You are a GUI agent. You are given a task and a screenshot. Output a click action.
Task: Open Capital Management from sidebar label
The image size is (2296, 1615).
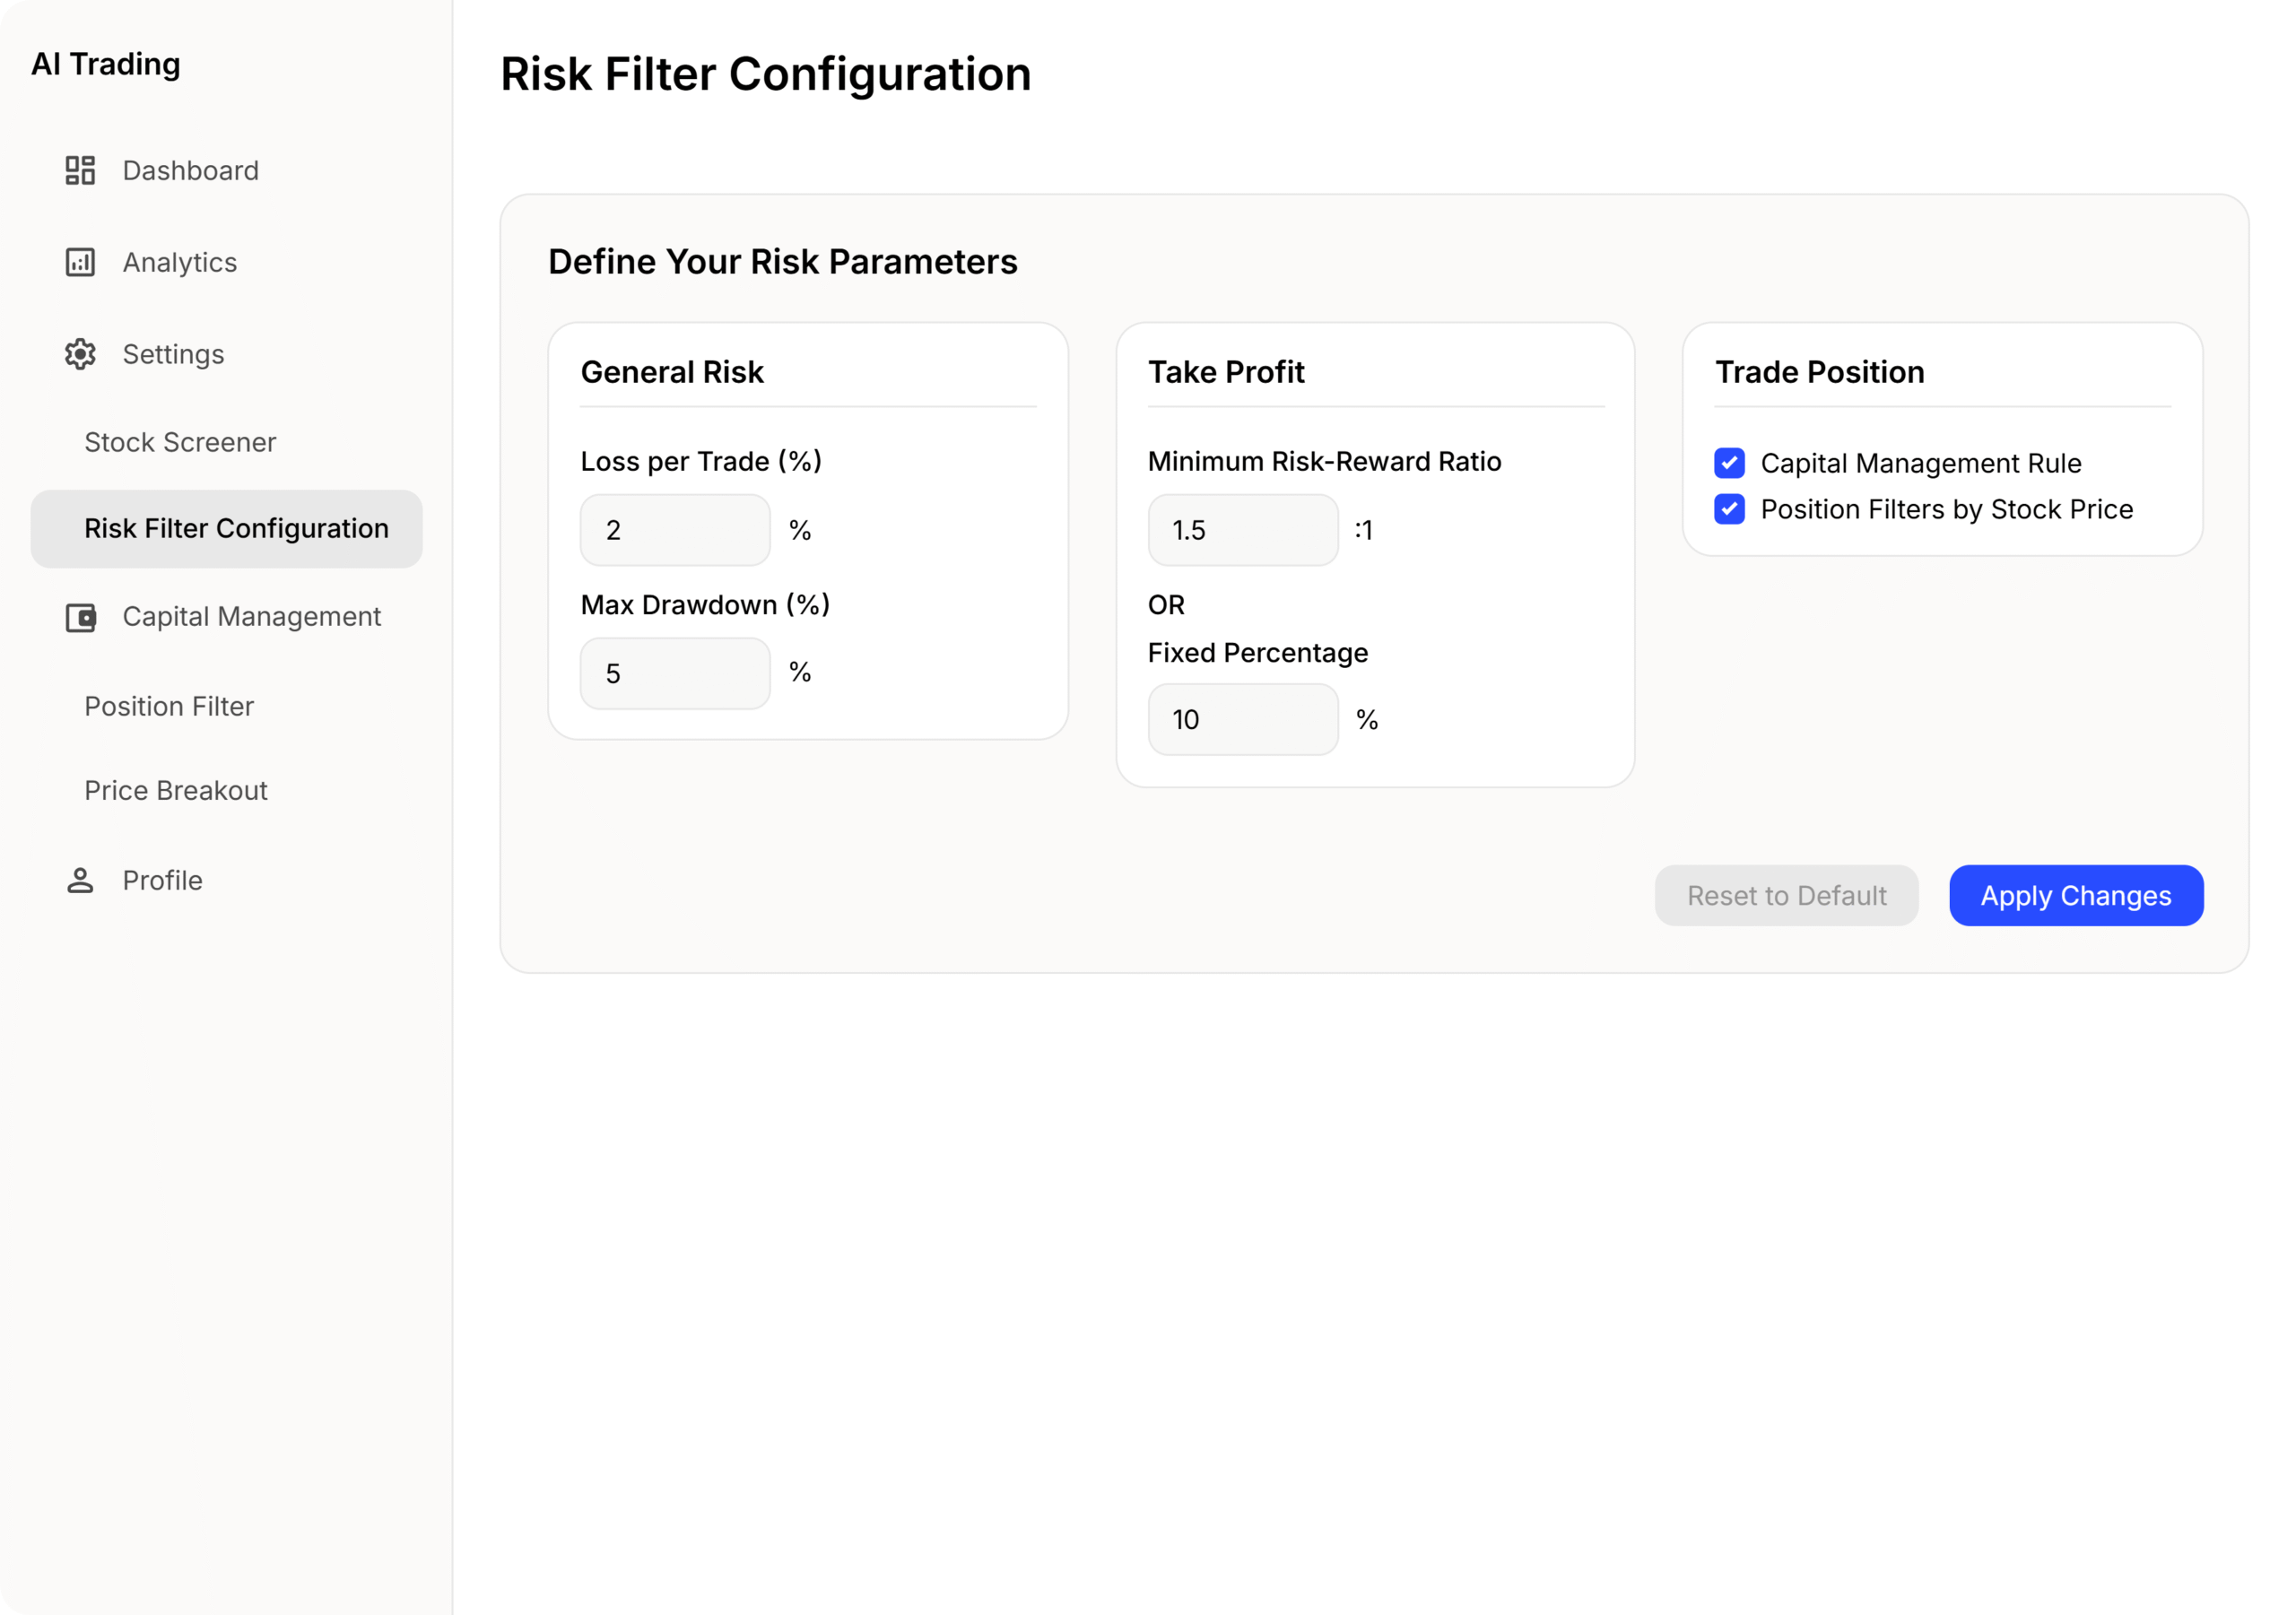pos(252,617)
